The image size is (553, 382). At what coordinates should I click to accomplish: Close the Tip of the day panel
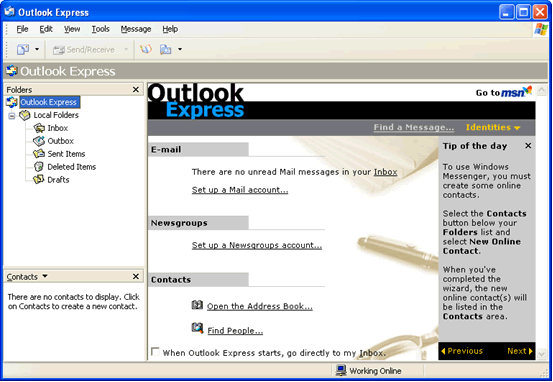(x=528, y=145)
